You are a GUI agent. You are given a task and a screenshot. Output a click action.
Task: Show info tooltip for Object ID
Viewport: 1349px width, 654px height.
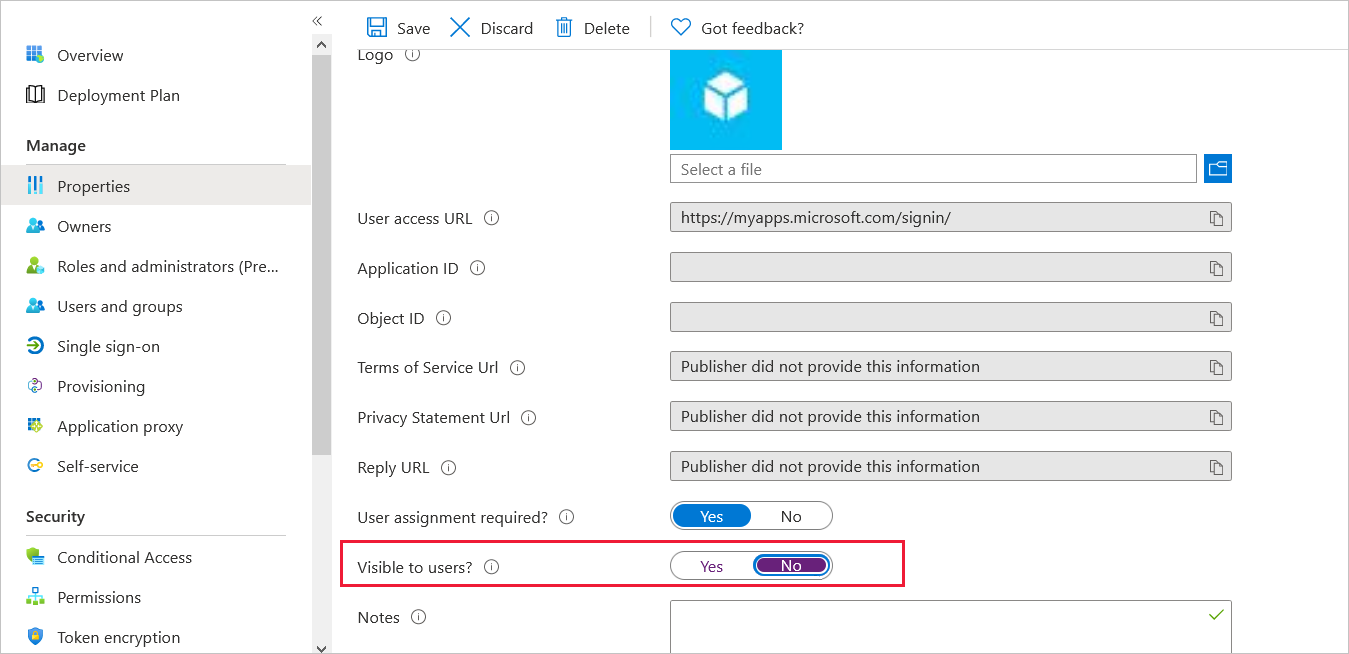point(443,318)
